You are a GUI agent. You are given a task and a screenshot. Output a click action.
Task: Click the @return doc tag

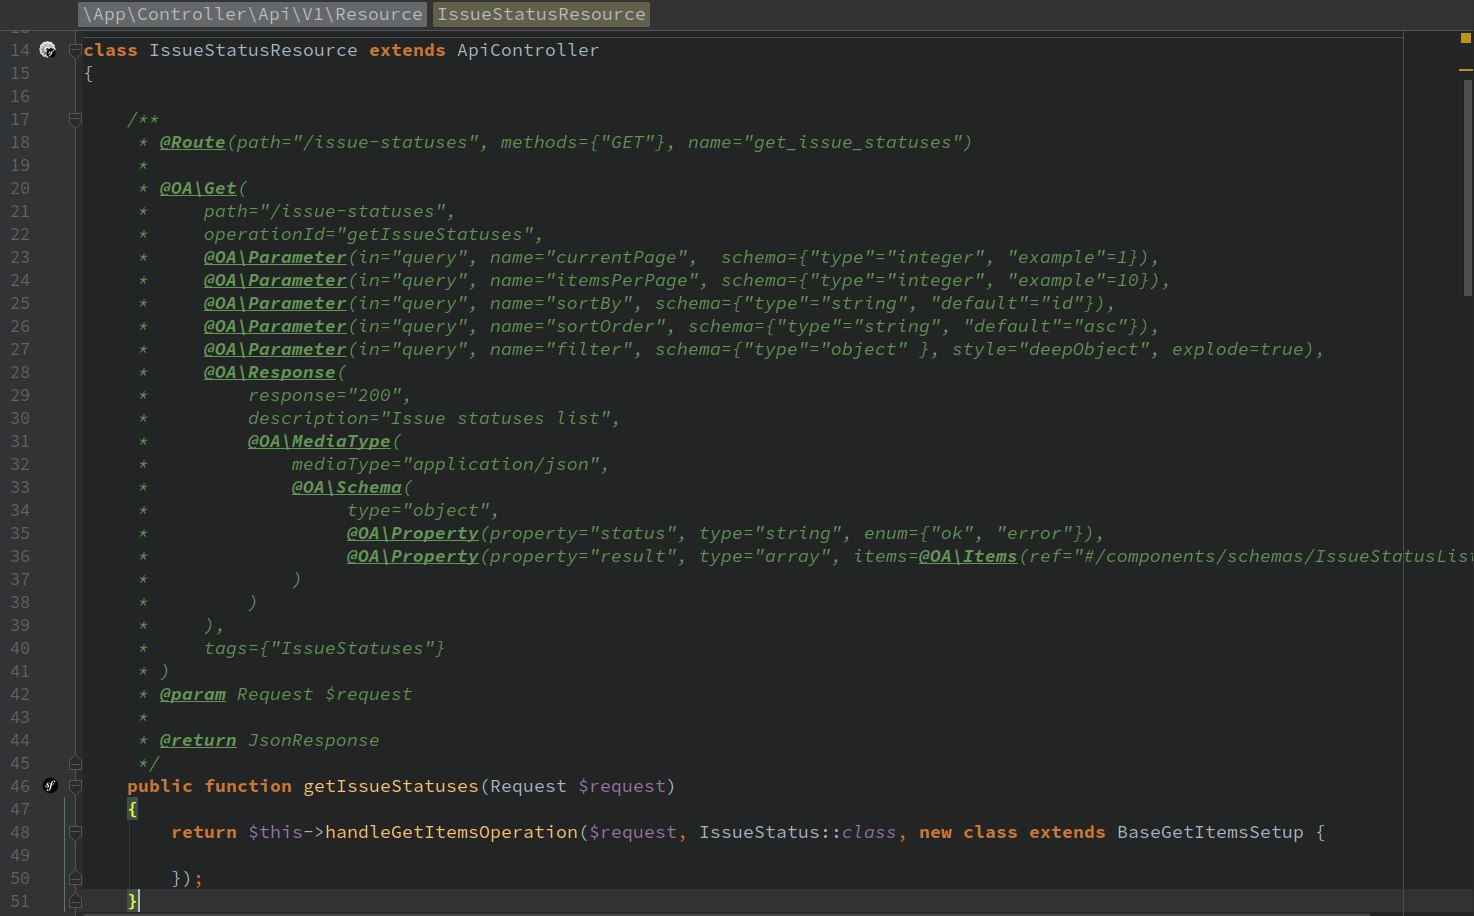pos(198,740)
